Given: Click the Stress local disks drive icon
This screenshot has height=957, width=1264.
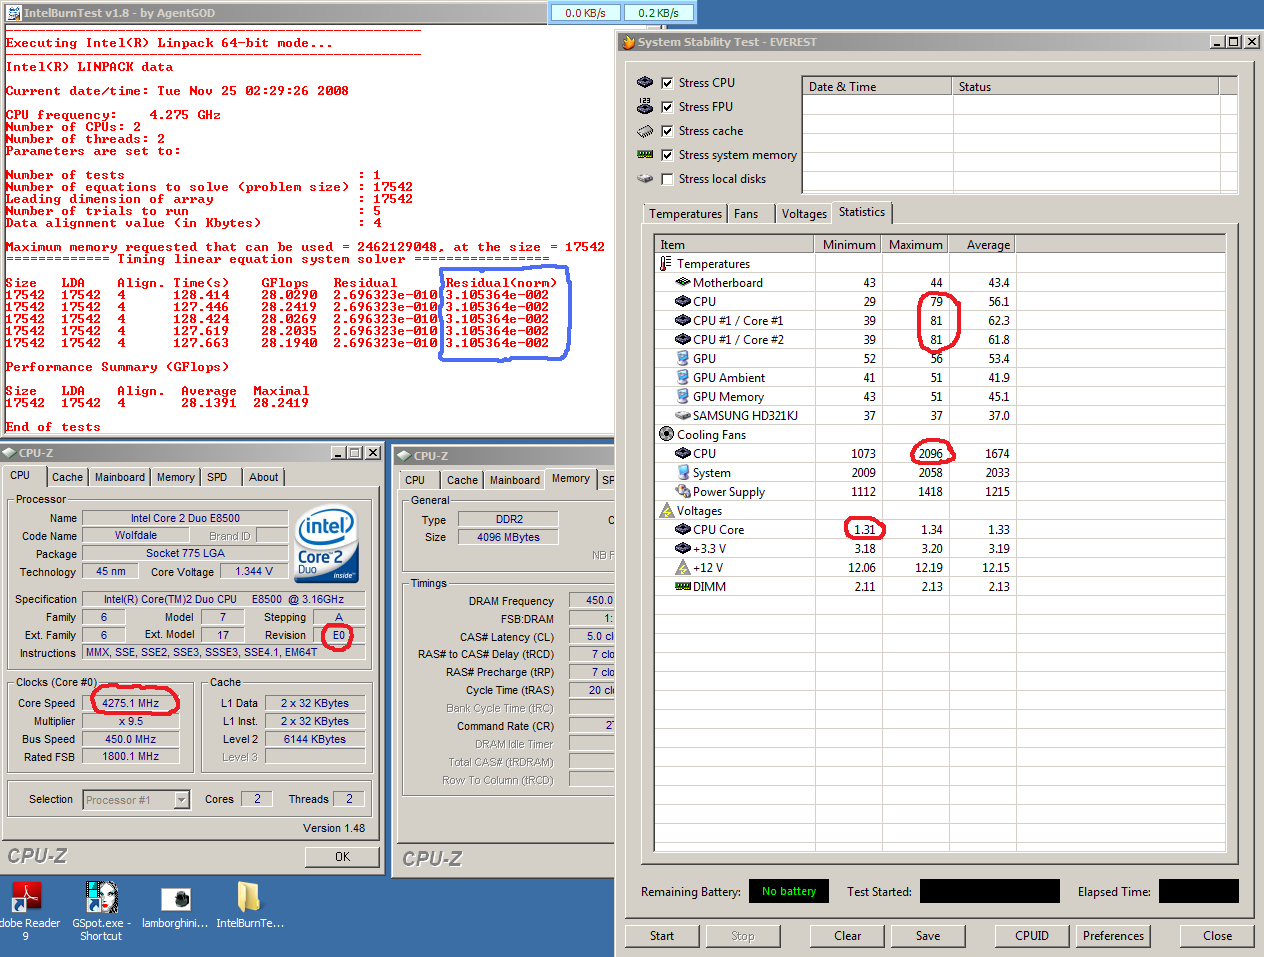Looking at the screenshot, I should (645, 179).
